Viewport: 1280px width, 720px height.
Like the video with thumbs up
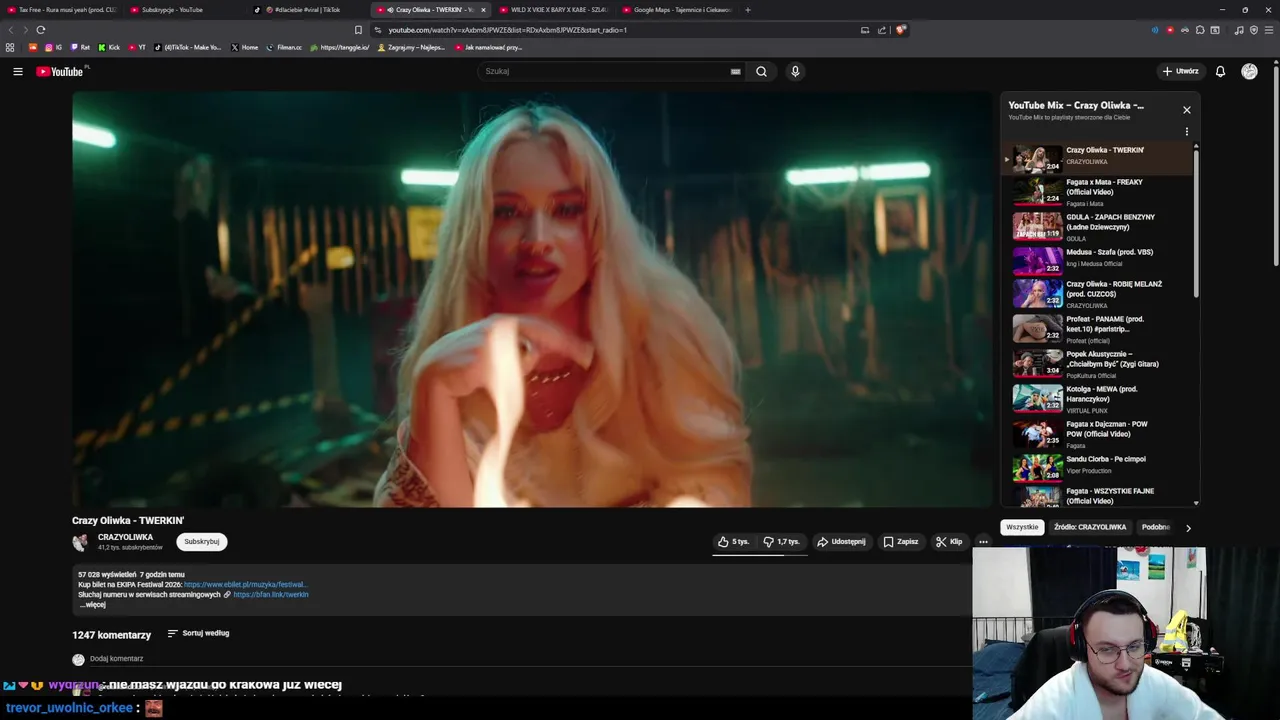point(733,542)
